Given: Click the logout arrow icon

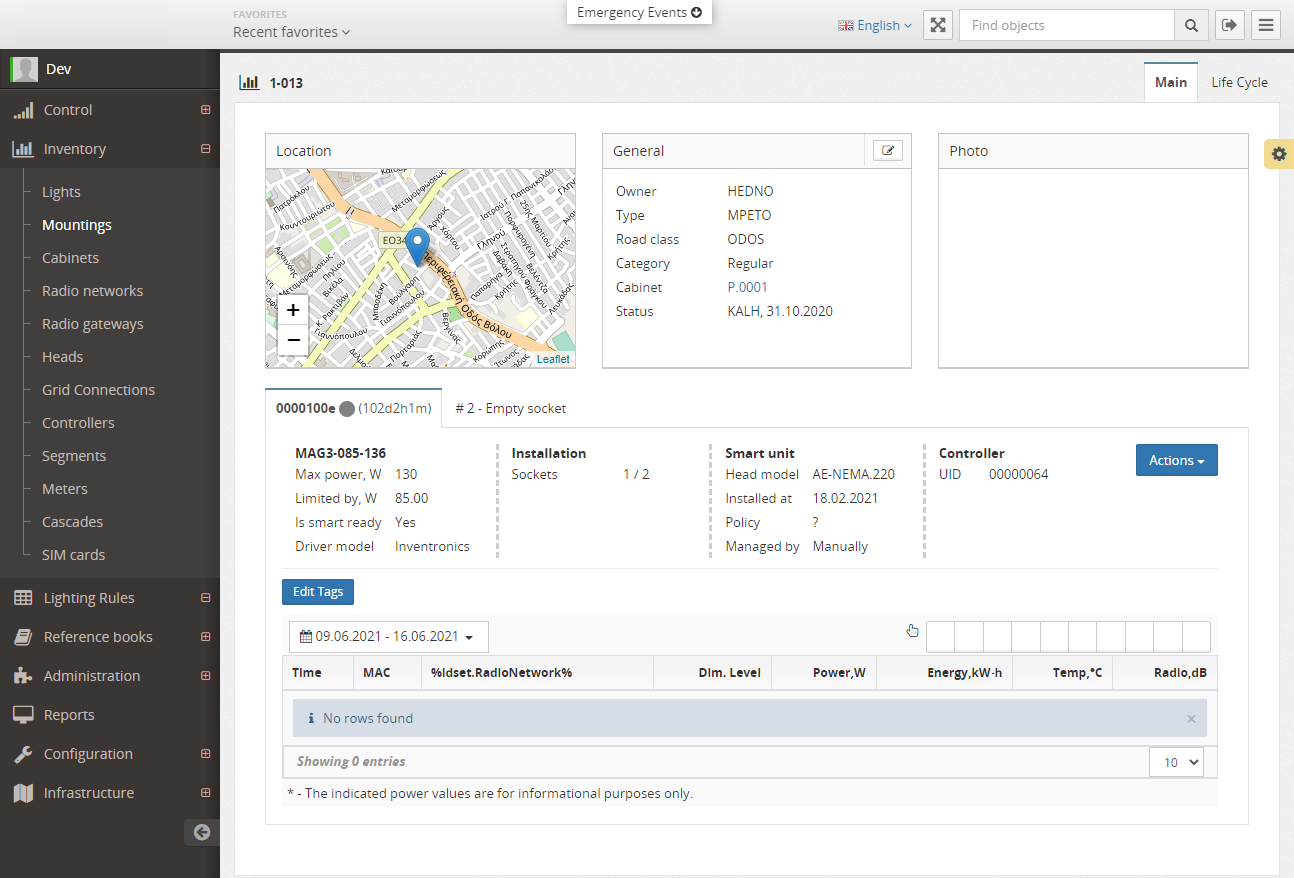Looking at the screenshot, I should (x=1229, y=25).
